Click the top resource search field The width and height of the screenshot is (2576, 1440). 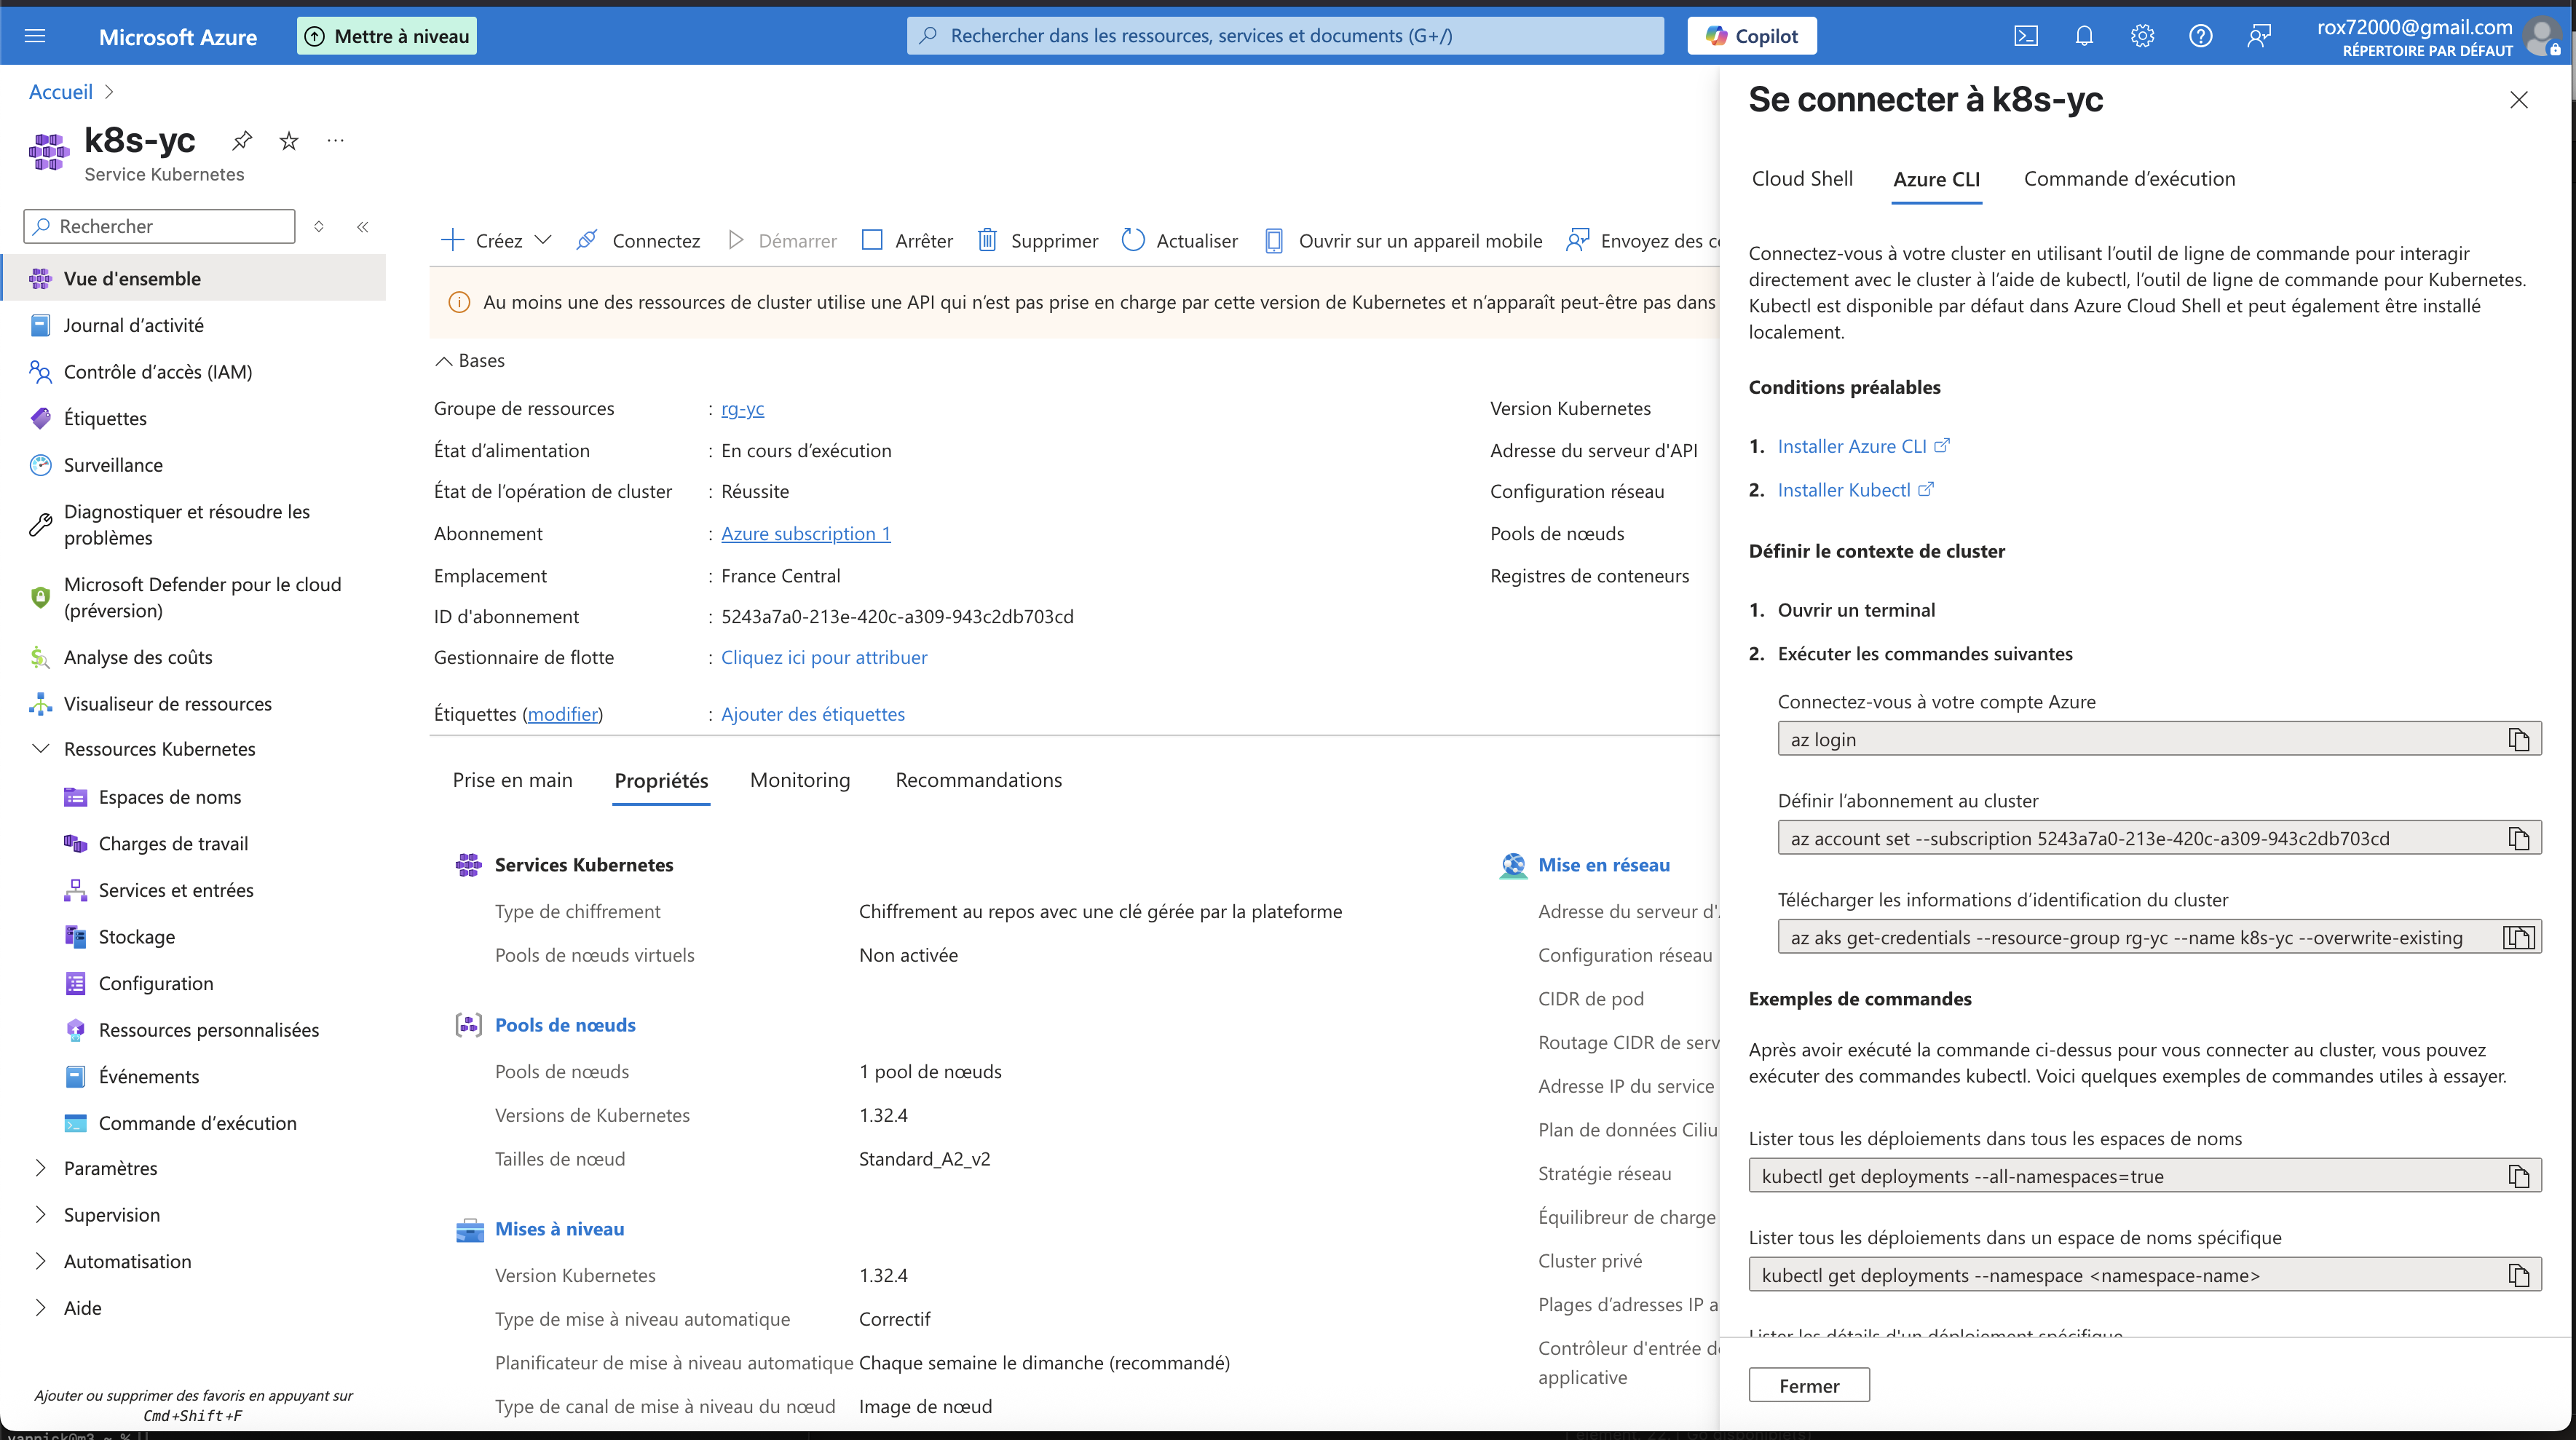tap(1285, 36)
